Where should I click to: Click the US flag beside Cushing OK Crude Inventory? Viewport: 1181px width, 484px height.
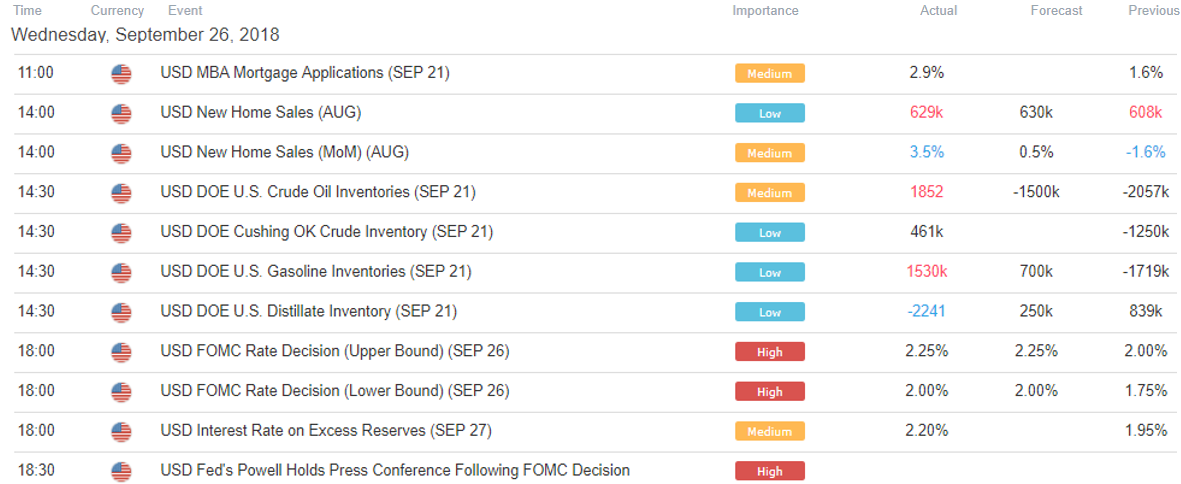(x=121, y=233)
